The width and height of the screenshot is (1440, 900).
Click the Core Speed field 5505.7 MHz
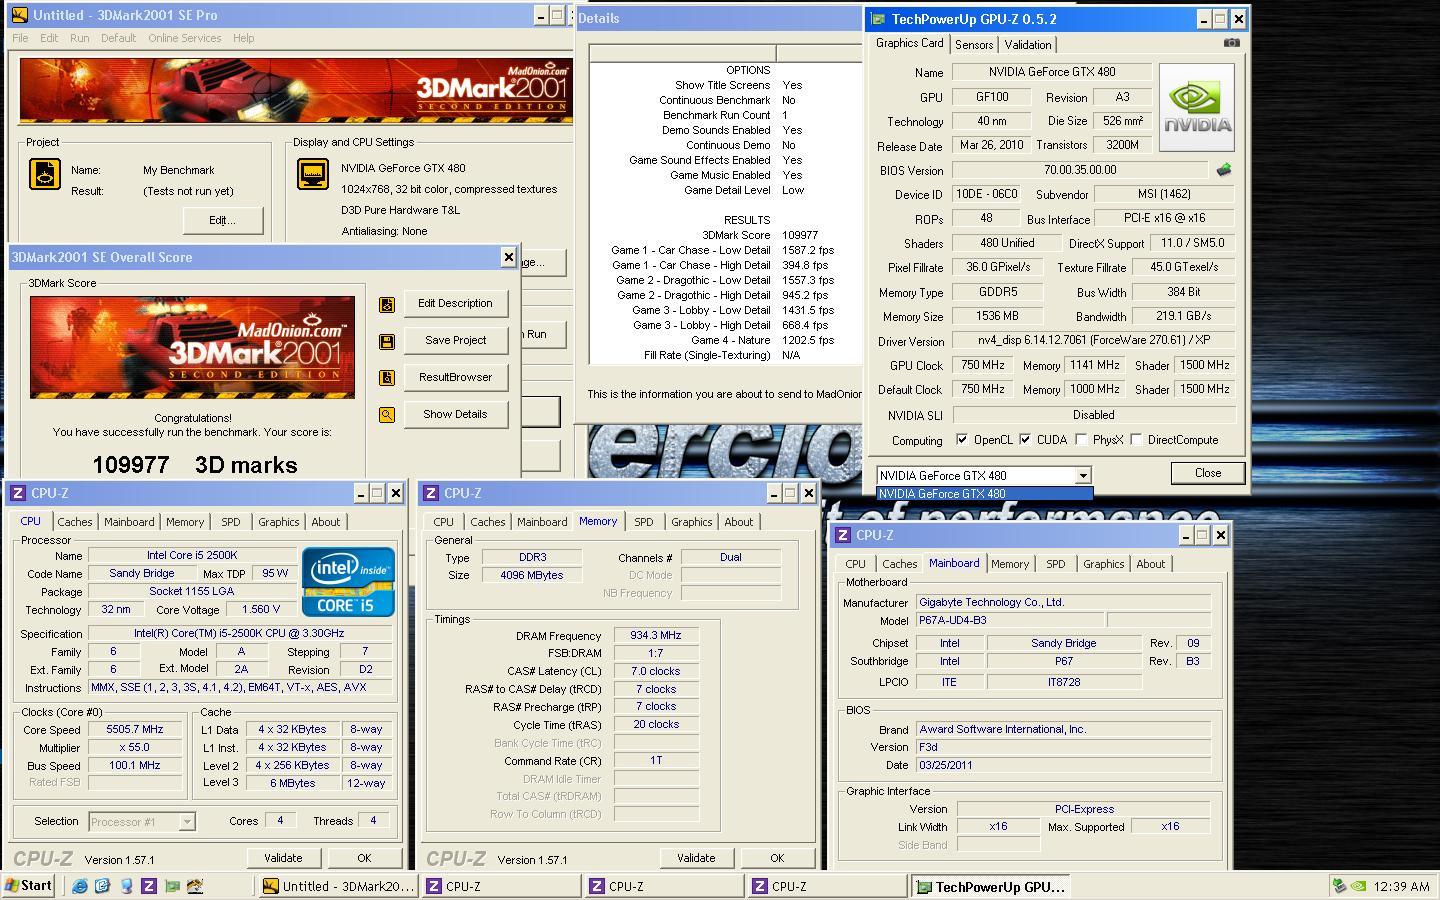coord(135,730)
